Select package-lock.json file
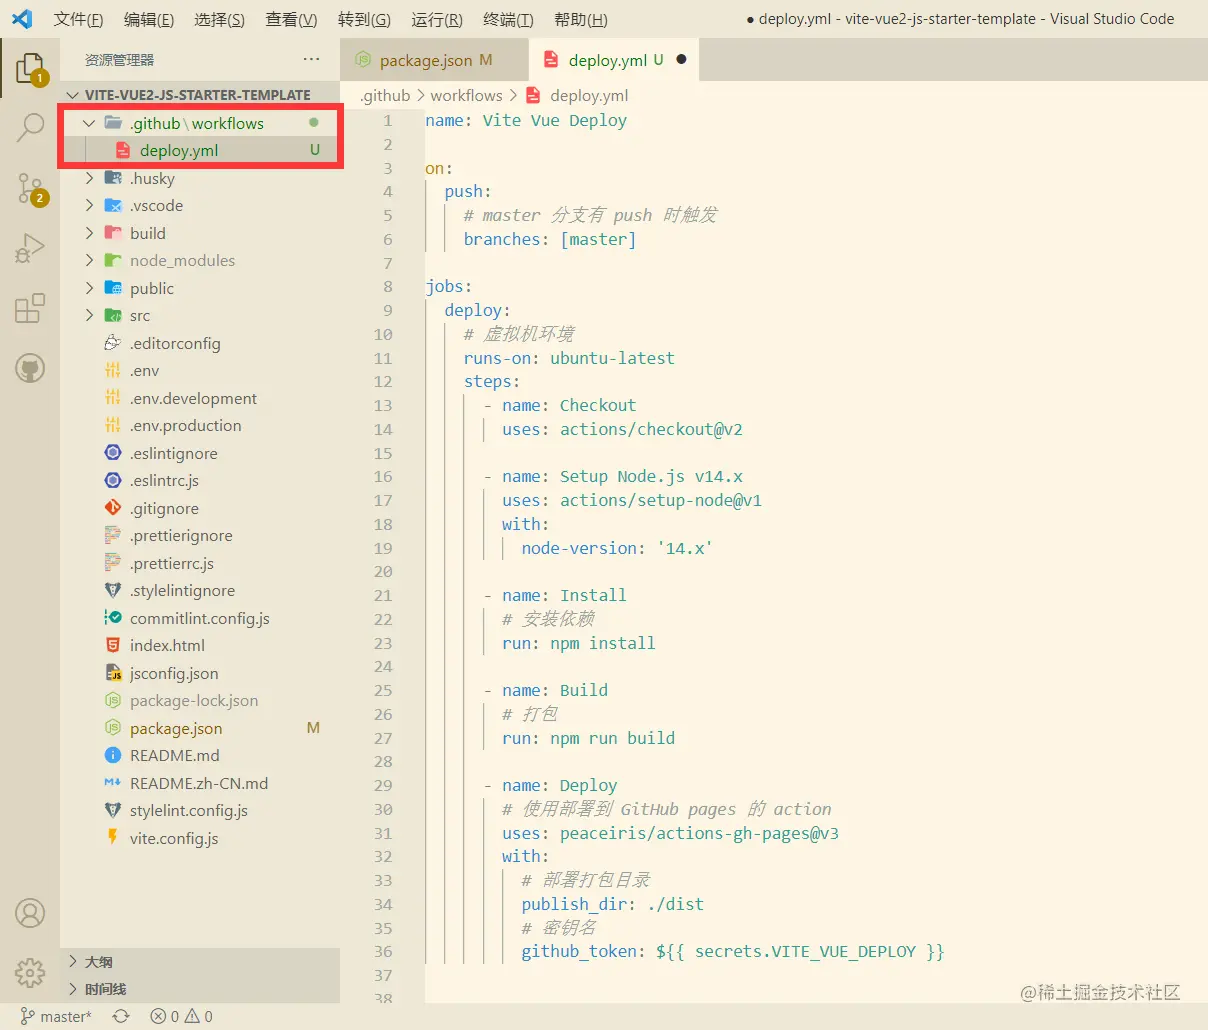The image size is (1208, 1030). (200, 700)
